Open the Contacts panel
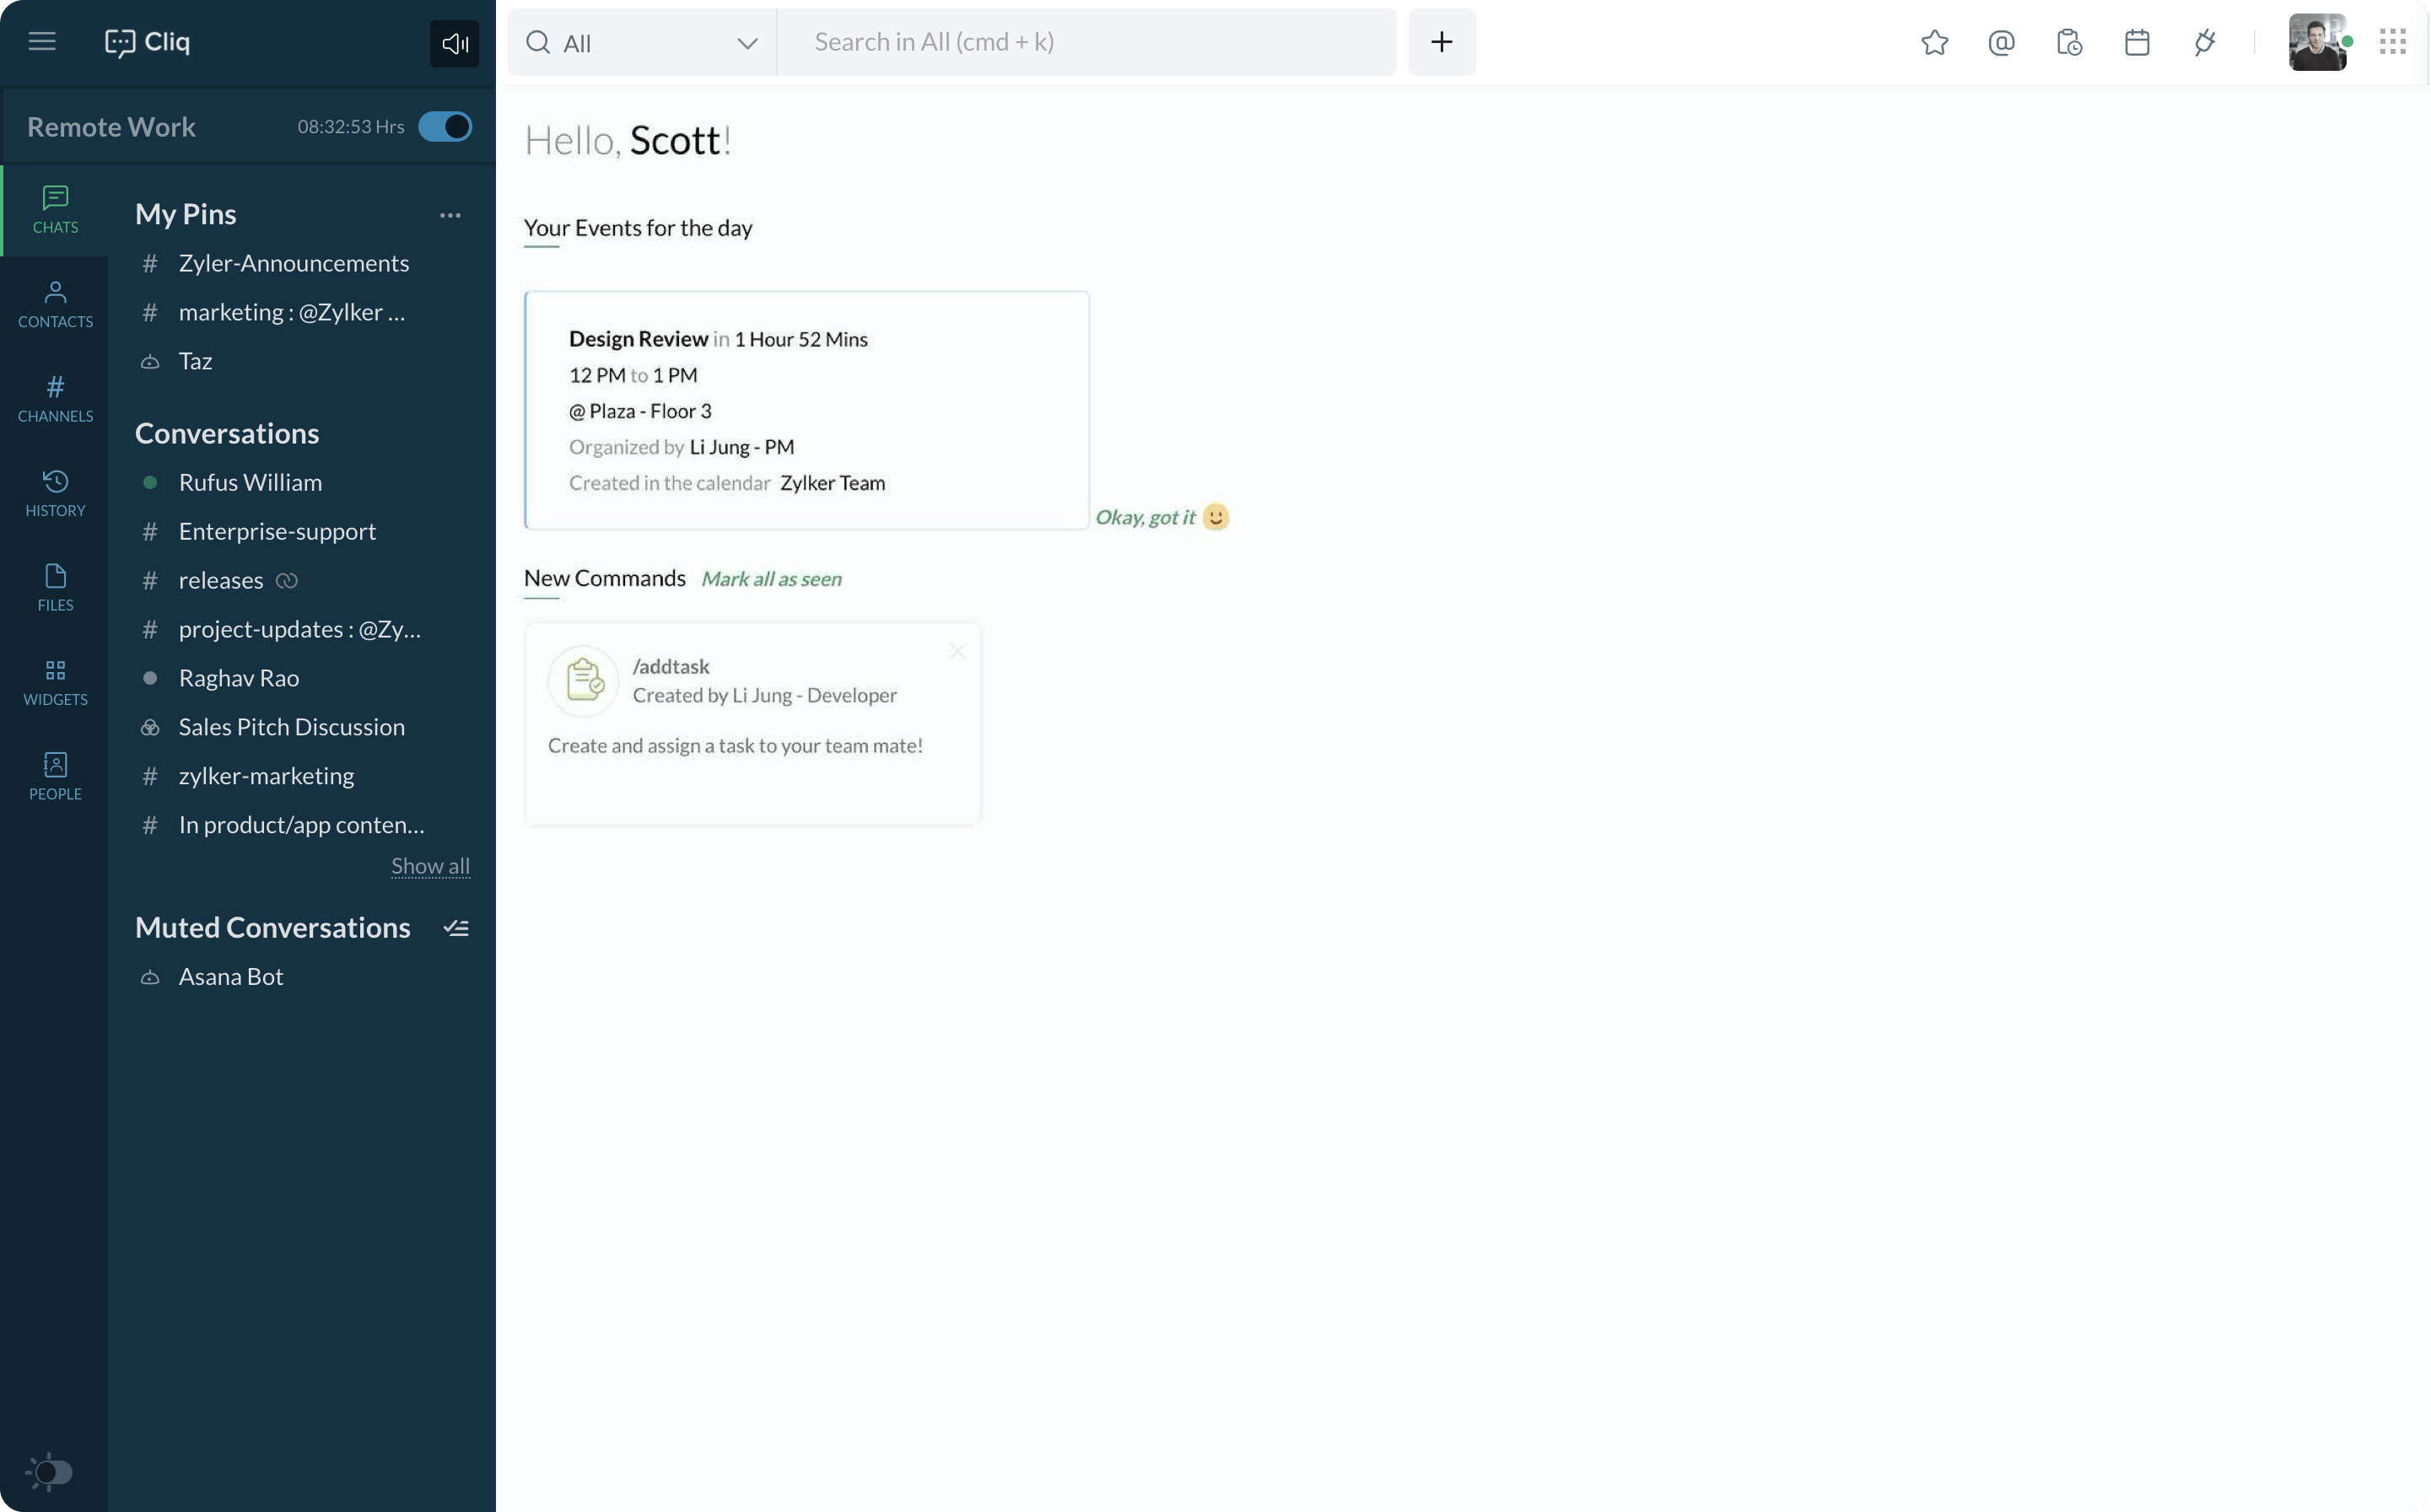This screenshot has height=1512, width=2431. click(x=54, y=304)
